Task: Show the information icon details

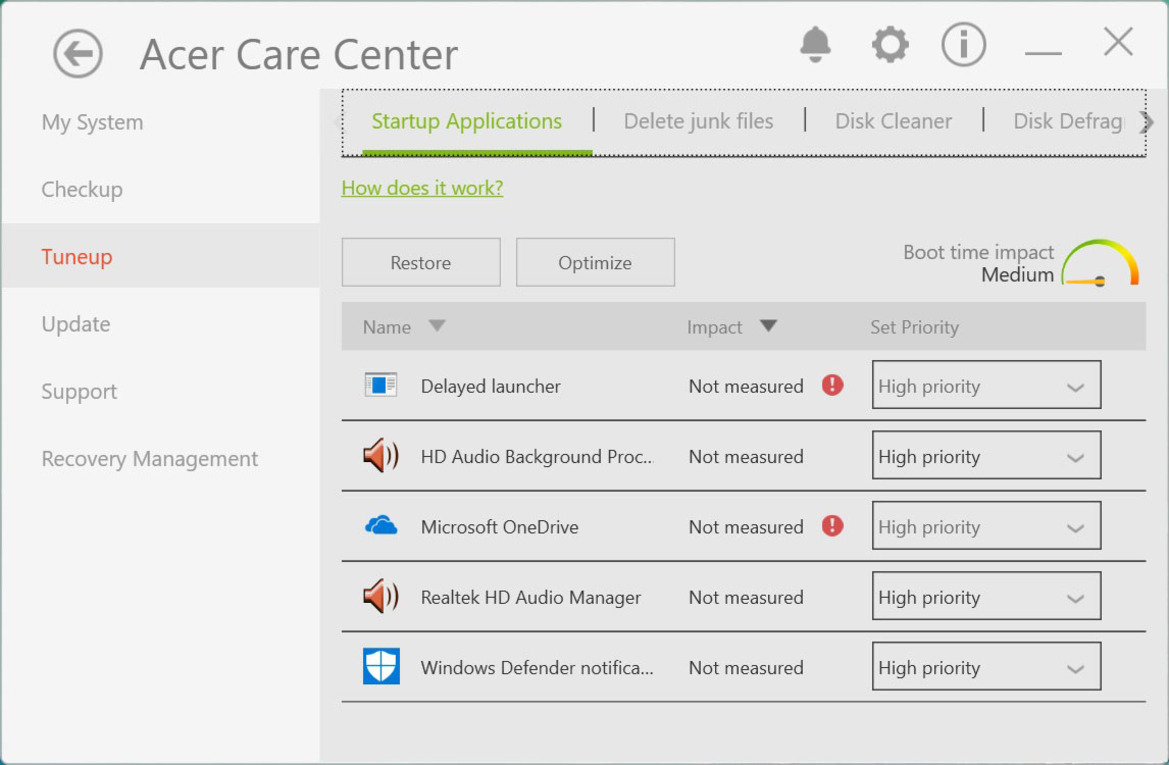Action: (963, 44)
